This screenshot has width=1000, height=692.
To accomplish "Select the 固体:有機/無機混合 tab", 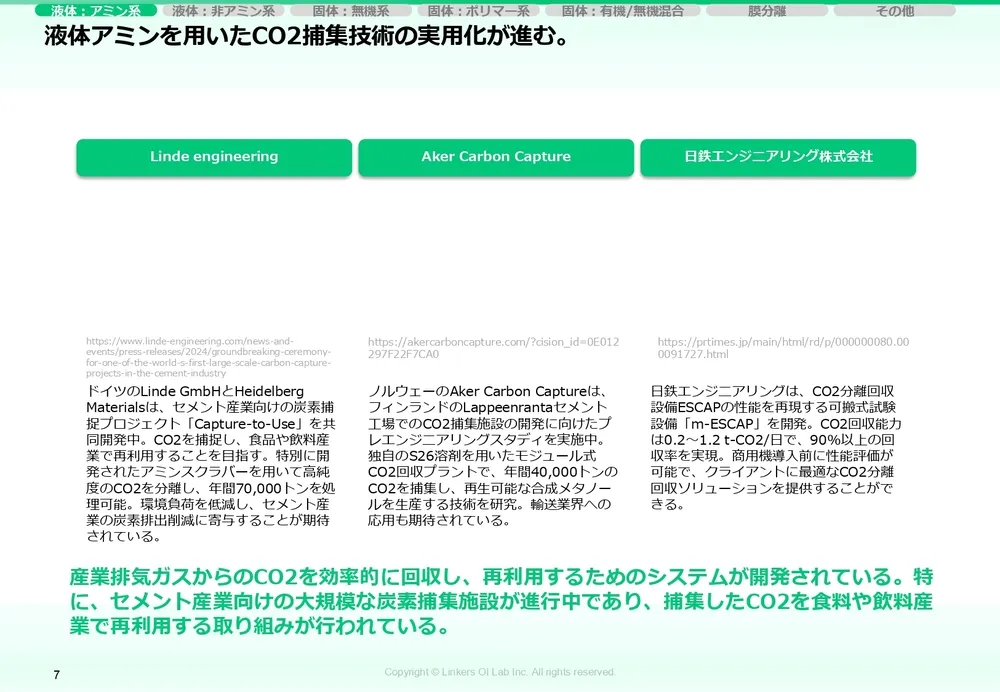I will pos(621,10).
